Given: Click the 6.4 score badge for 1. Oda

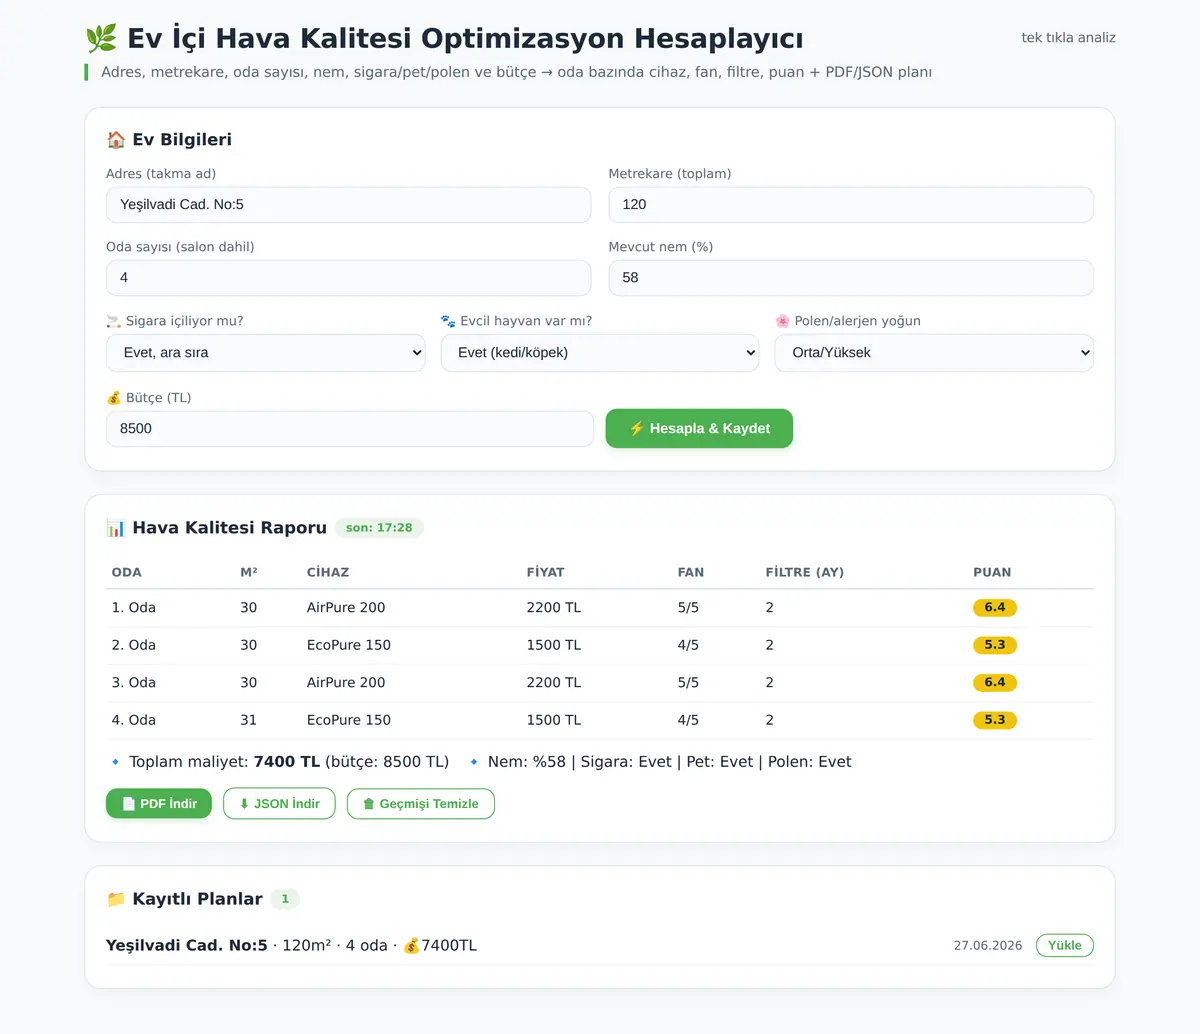Looking at the screenshot, I should [x=995, y=608].
